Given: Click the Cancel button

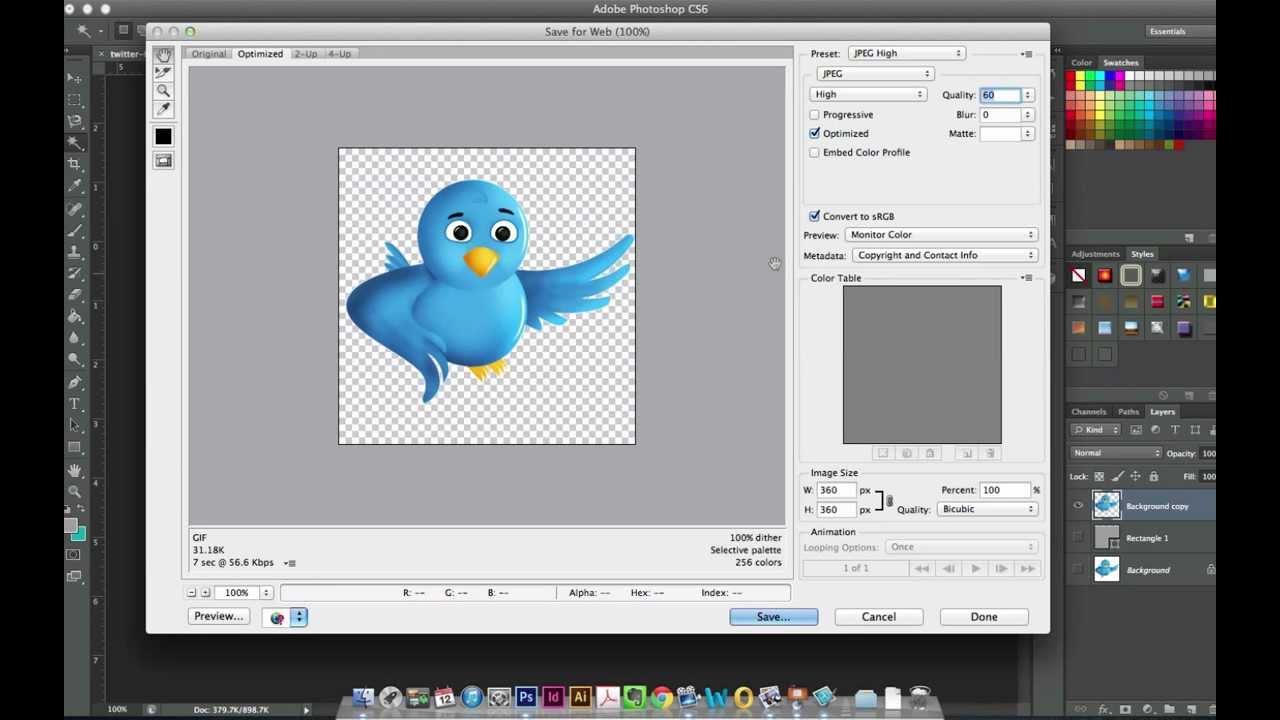Looking at the screenshot, I should coord(878,617).
